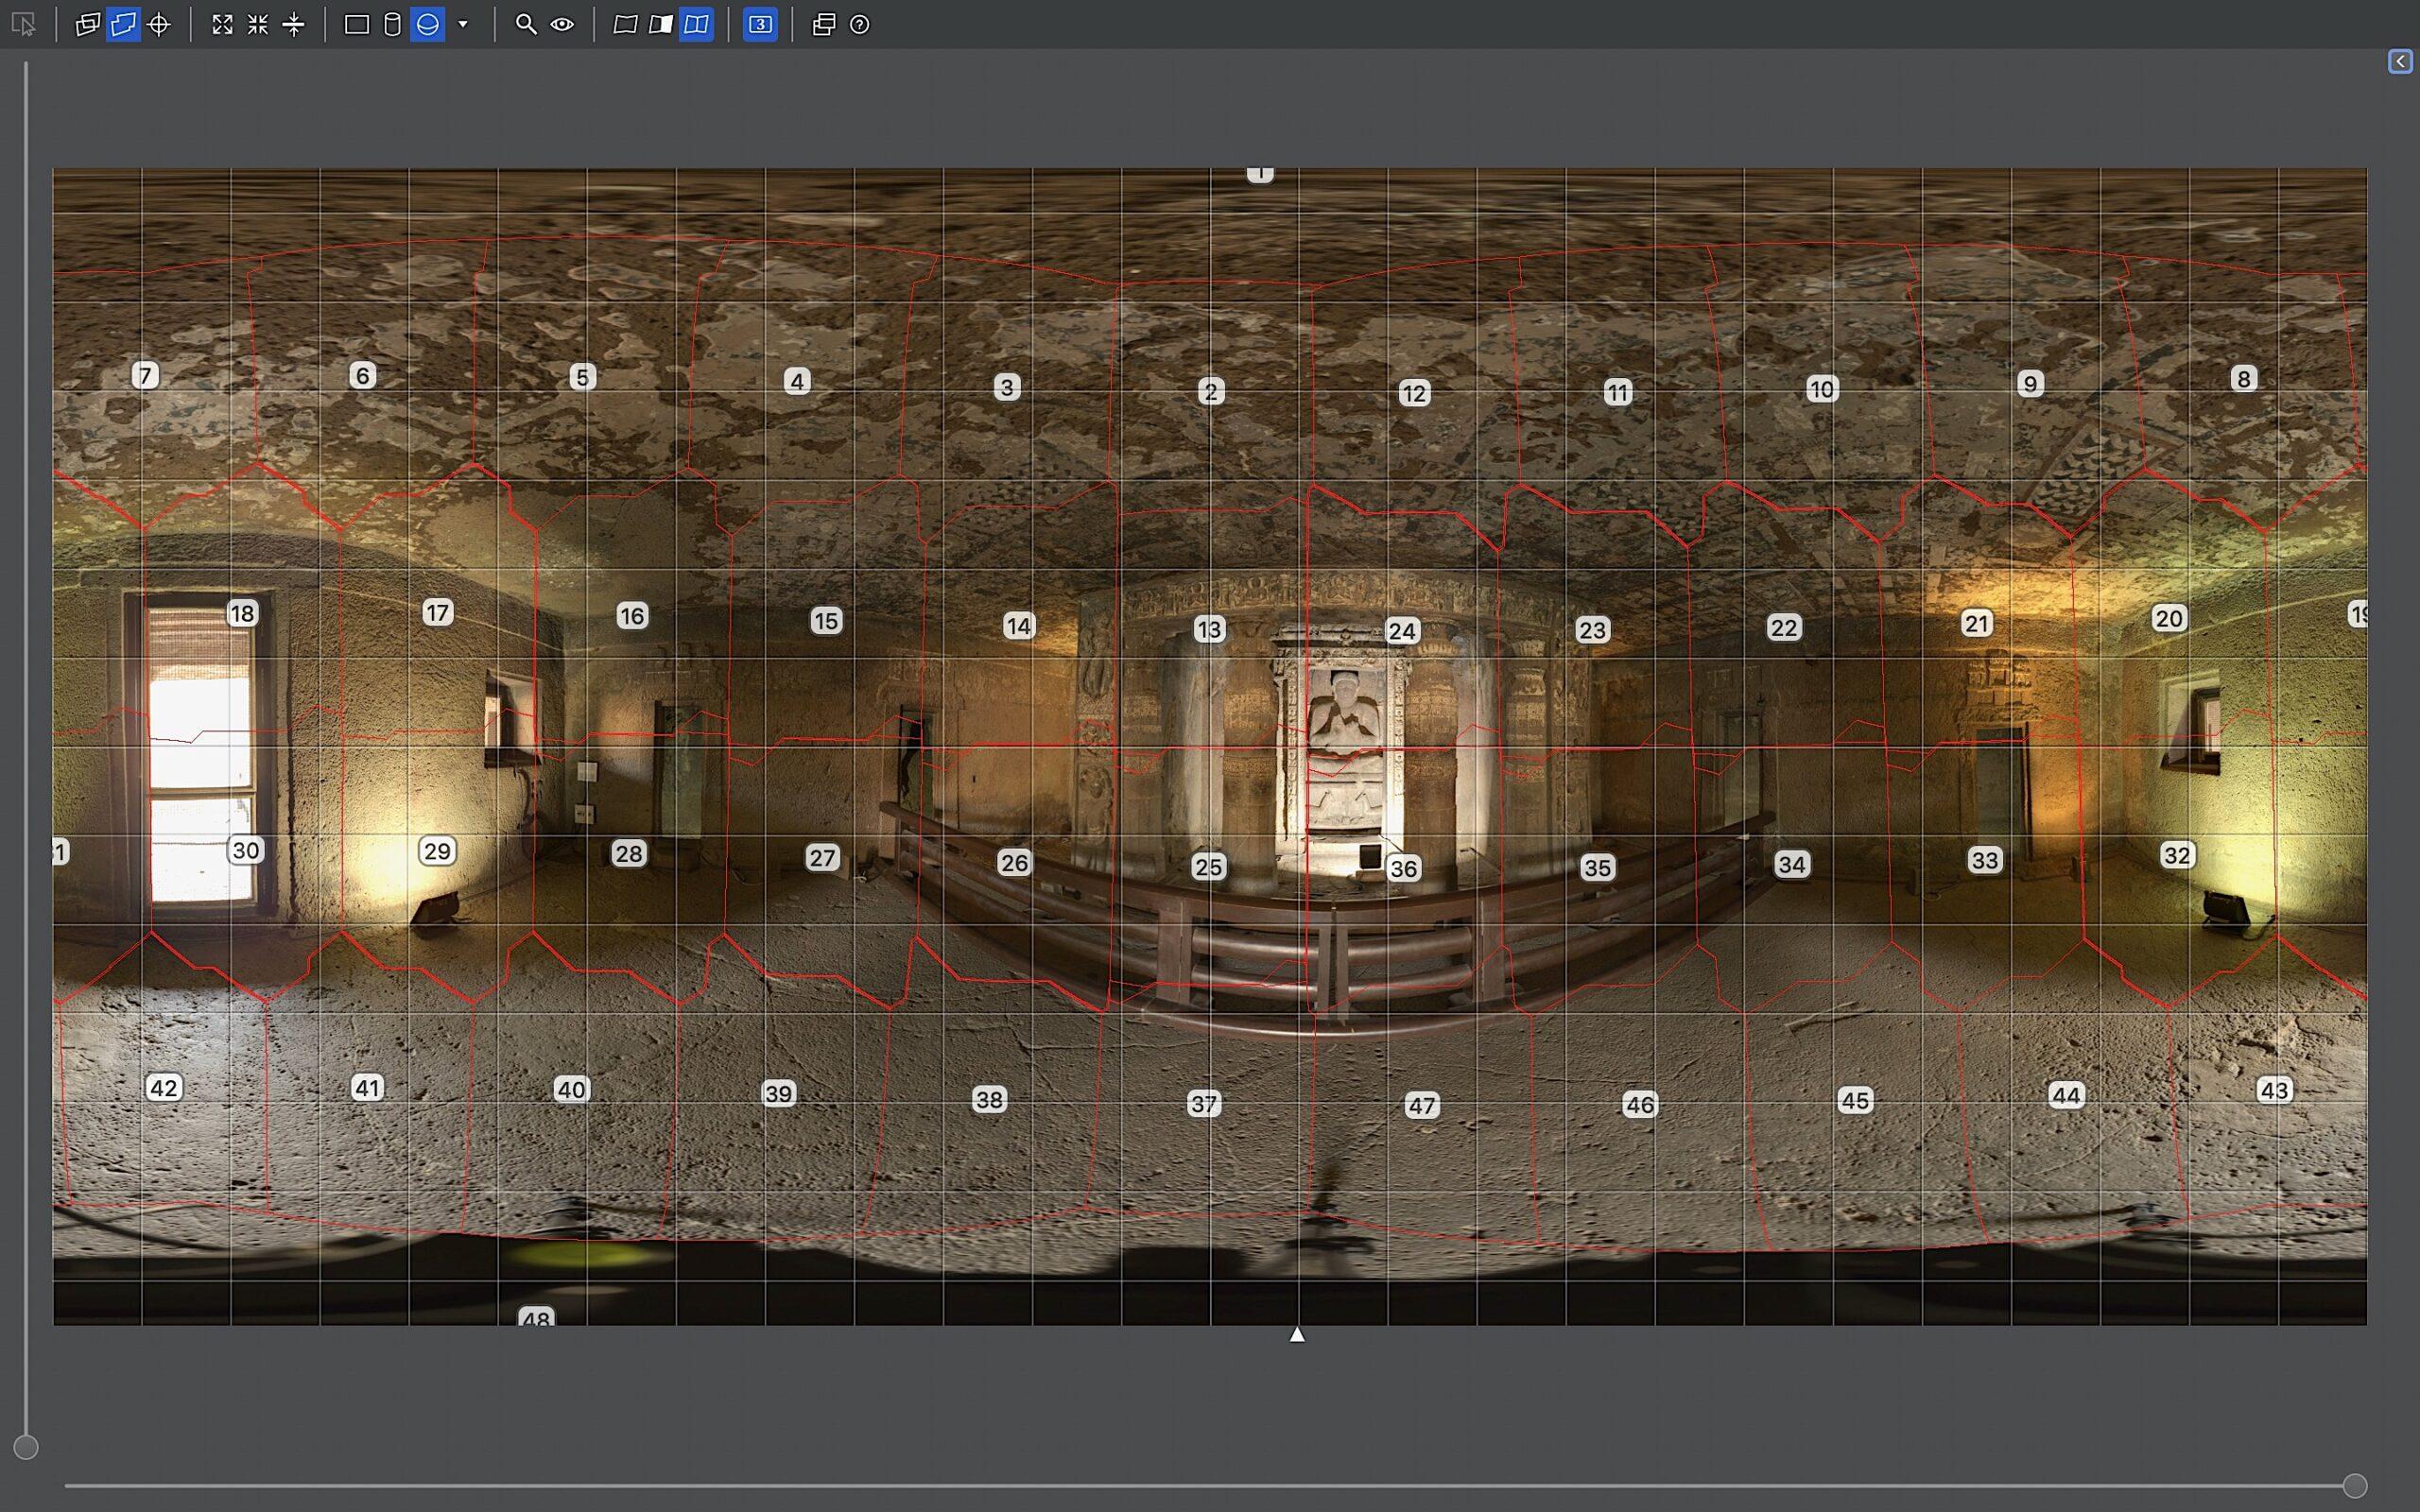Select the half-blended display icon
2420x1512 pixels.
660,24
